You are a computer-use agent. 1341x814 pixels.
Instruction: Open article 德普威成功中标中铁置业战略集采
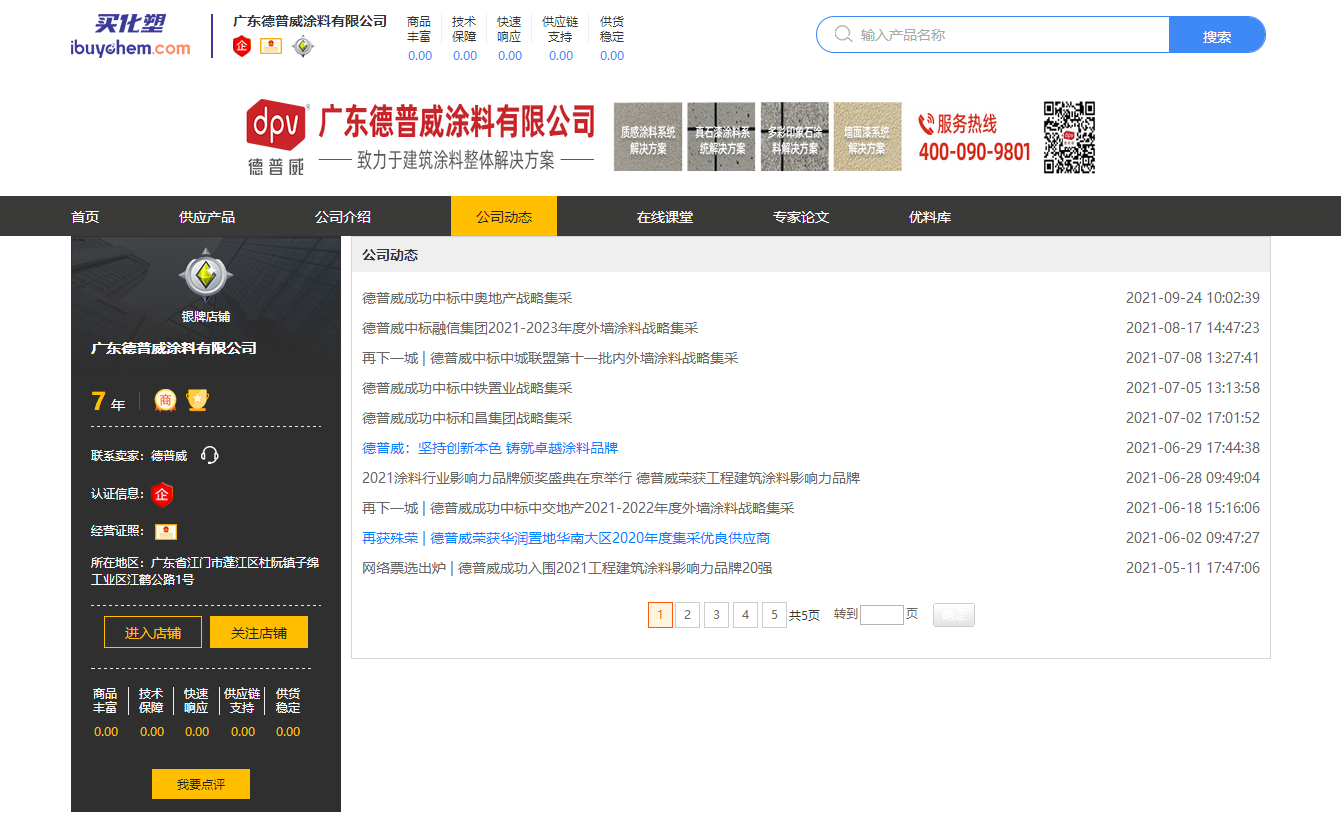(467, 388)
